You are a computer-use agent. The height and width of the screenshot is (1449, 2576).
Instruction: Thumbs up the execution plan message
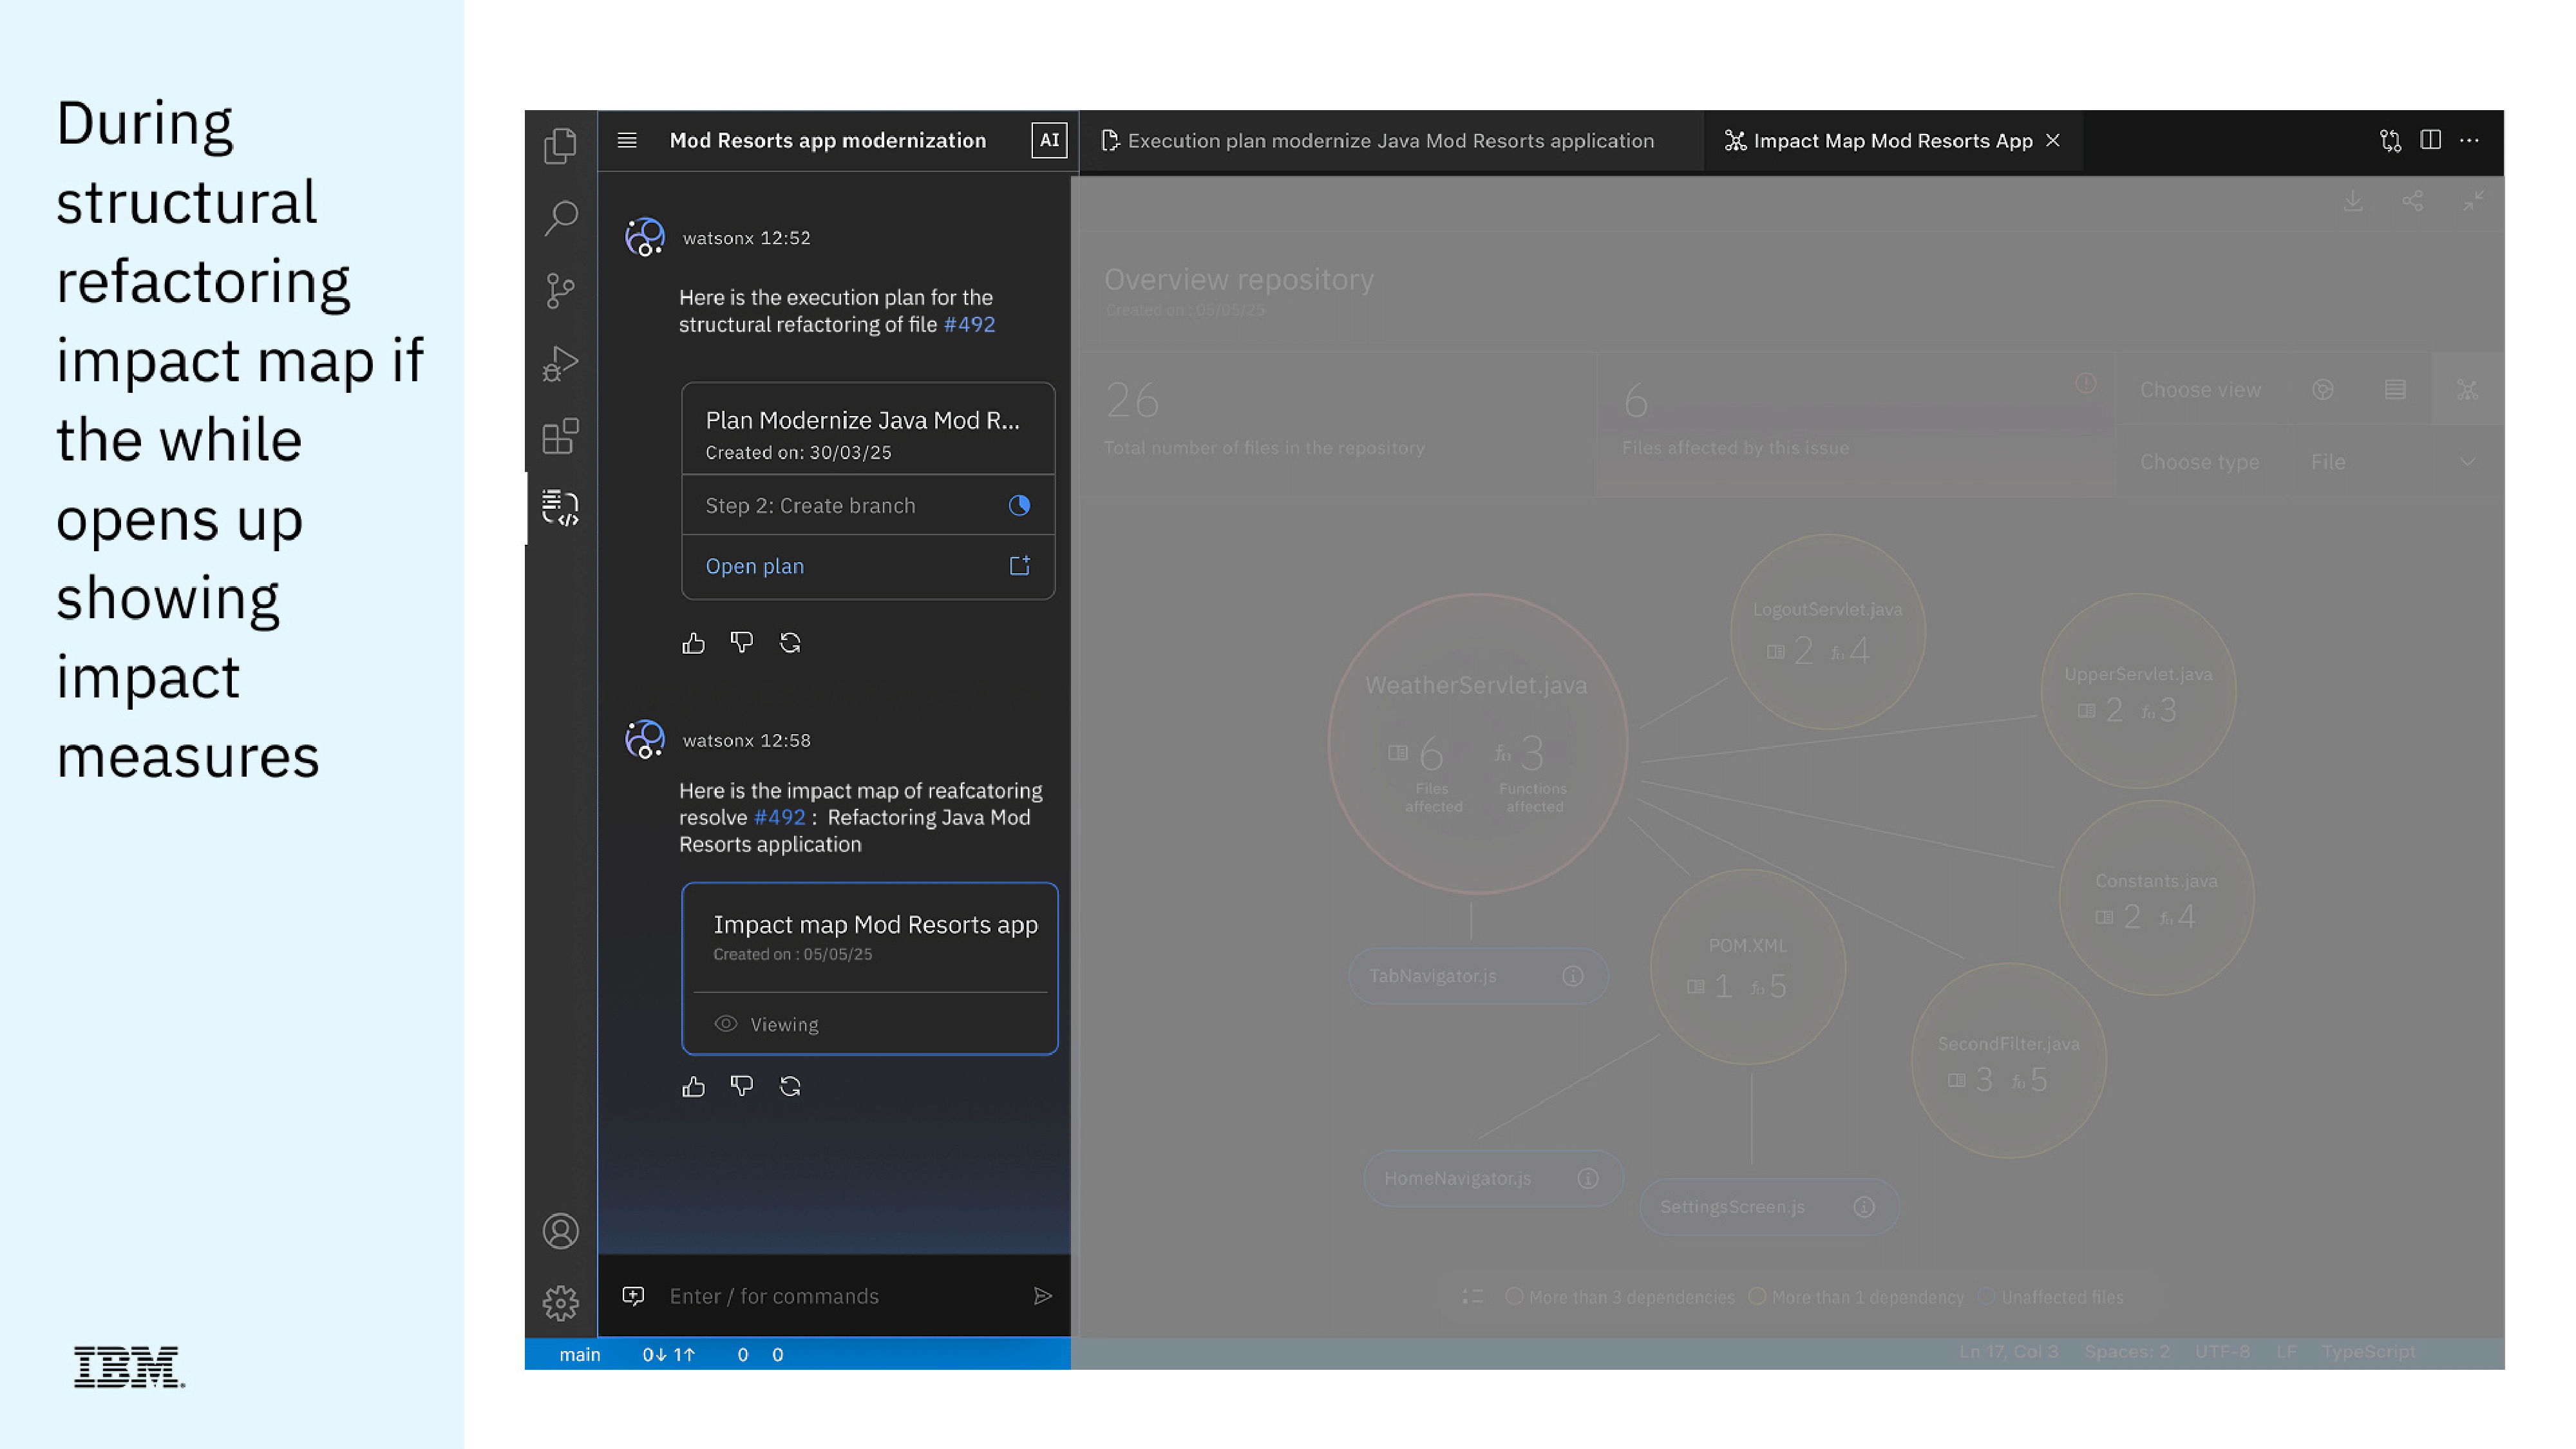pyautogui.click(x=693, y=643)
